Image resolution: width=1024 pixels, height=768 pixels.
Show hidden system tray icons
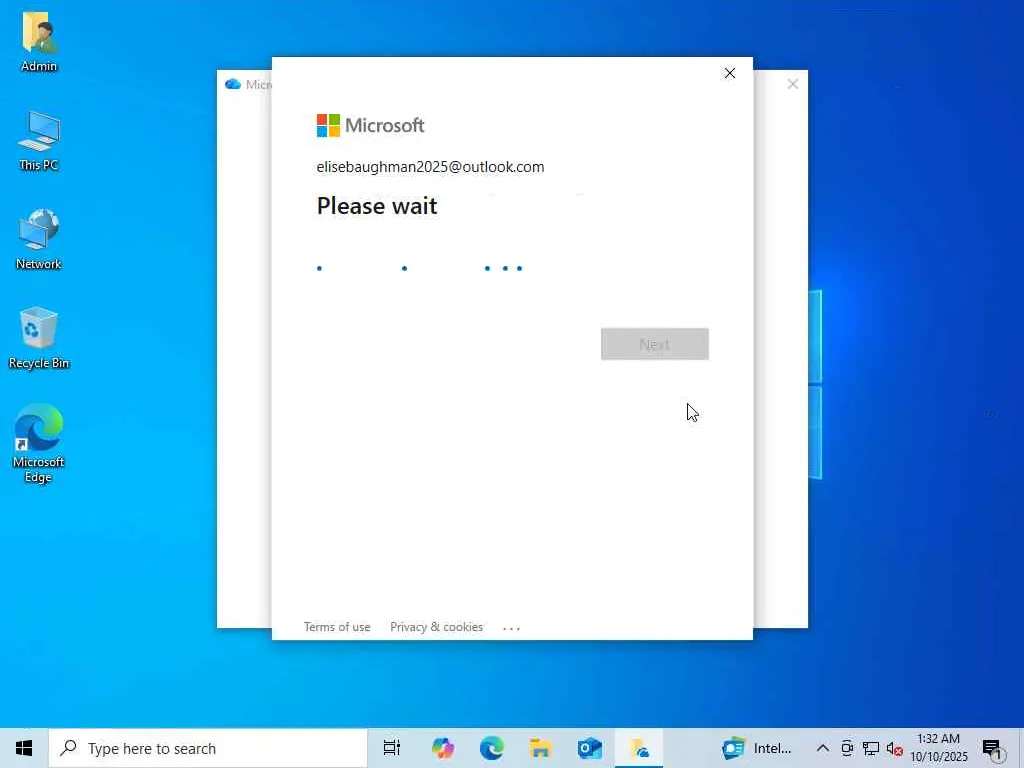coord(823,748)
